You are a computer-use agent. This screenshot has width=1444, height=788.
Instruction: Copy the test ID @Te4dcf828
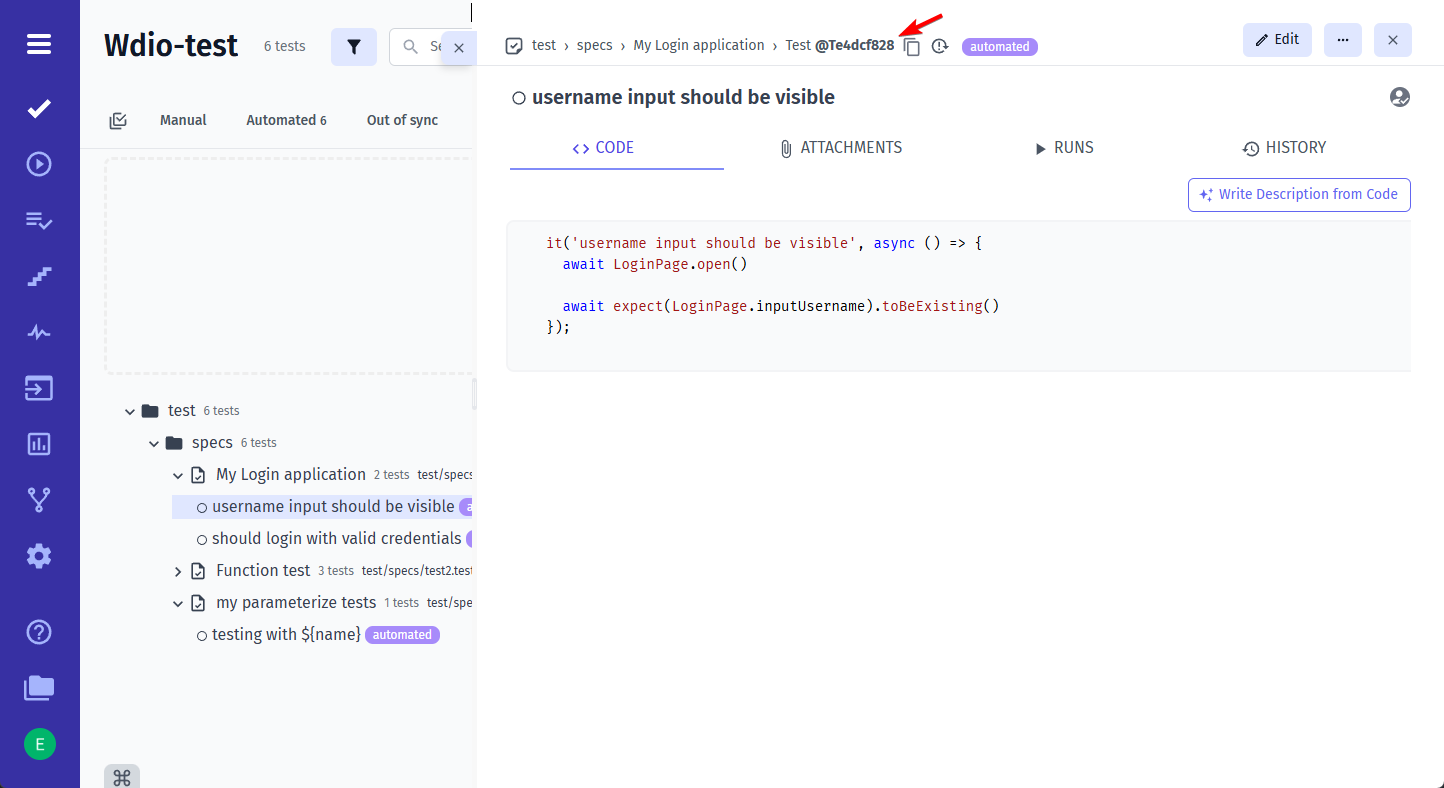point(911,46)
